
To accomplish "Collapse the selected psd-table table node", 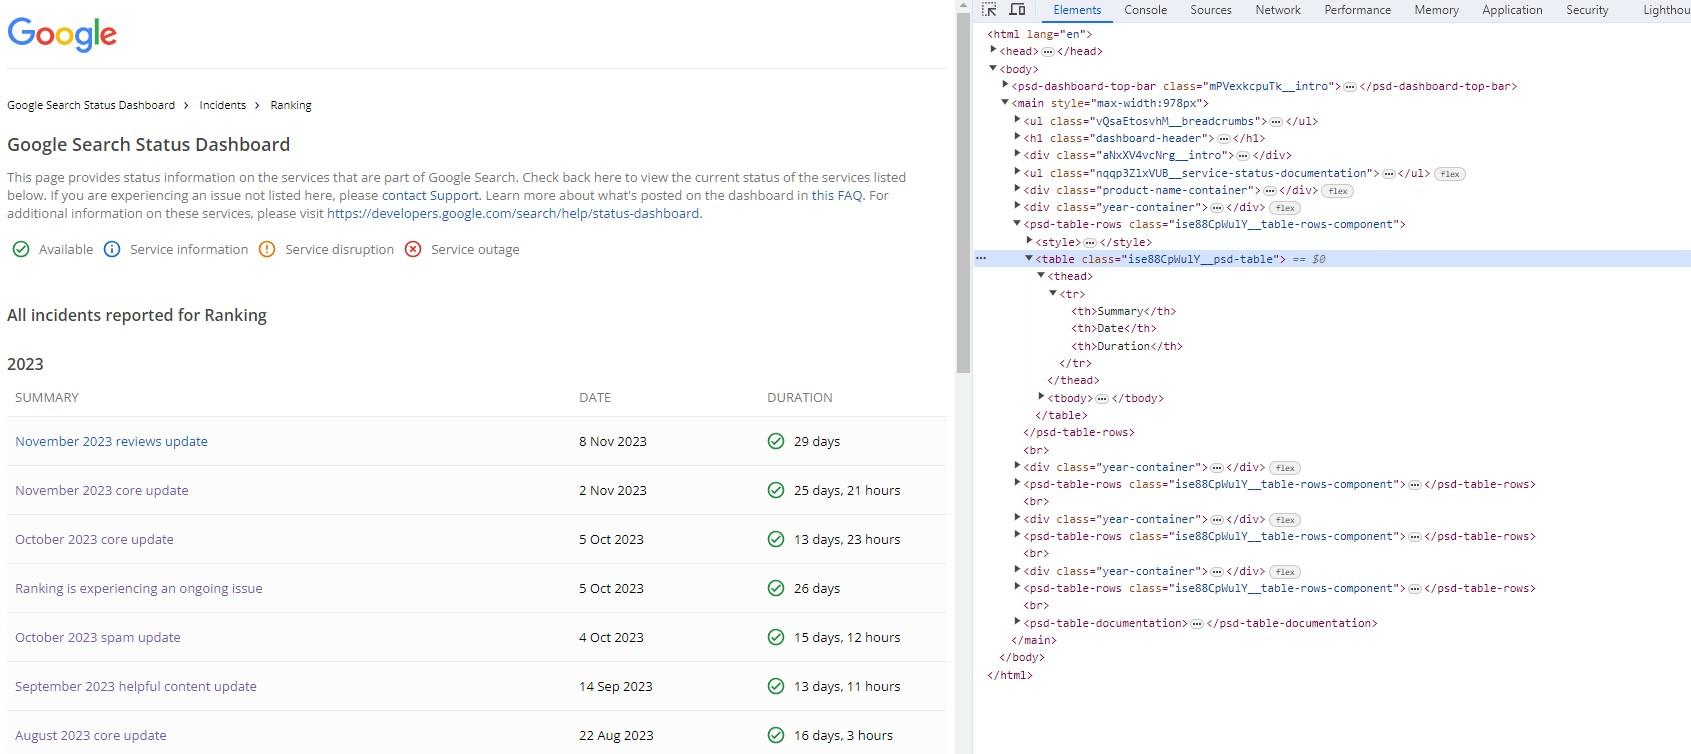I will tap(1029, 259).
